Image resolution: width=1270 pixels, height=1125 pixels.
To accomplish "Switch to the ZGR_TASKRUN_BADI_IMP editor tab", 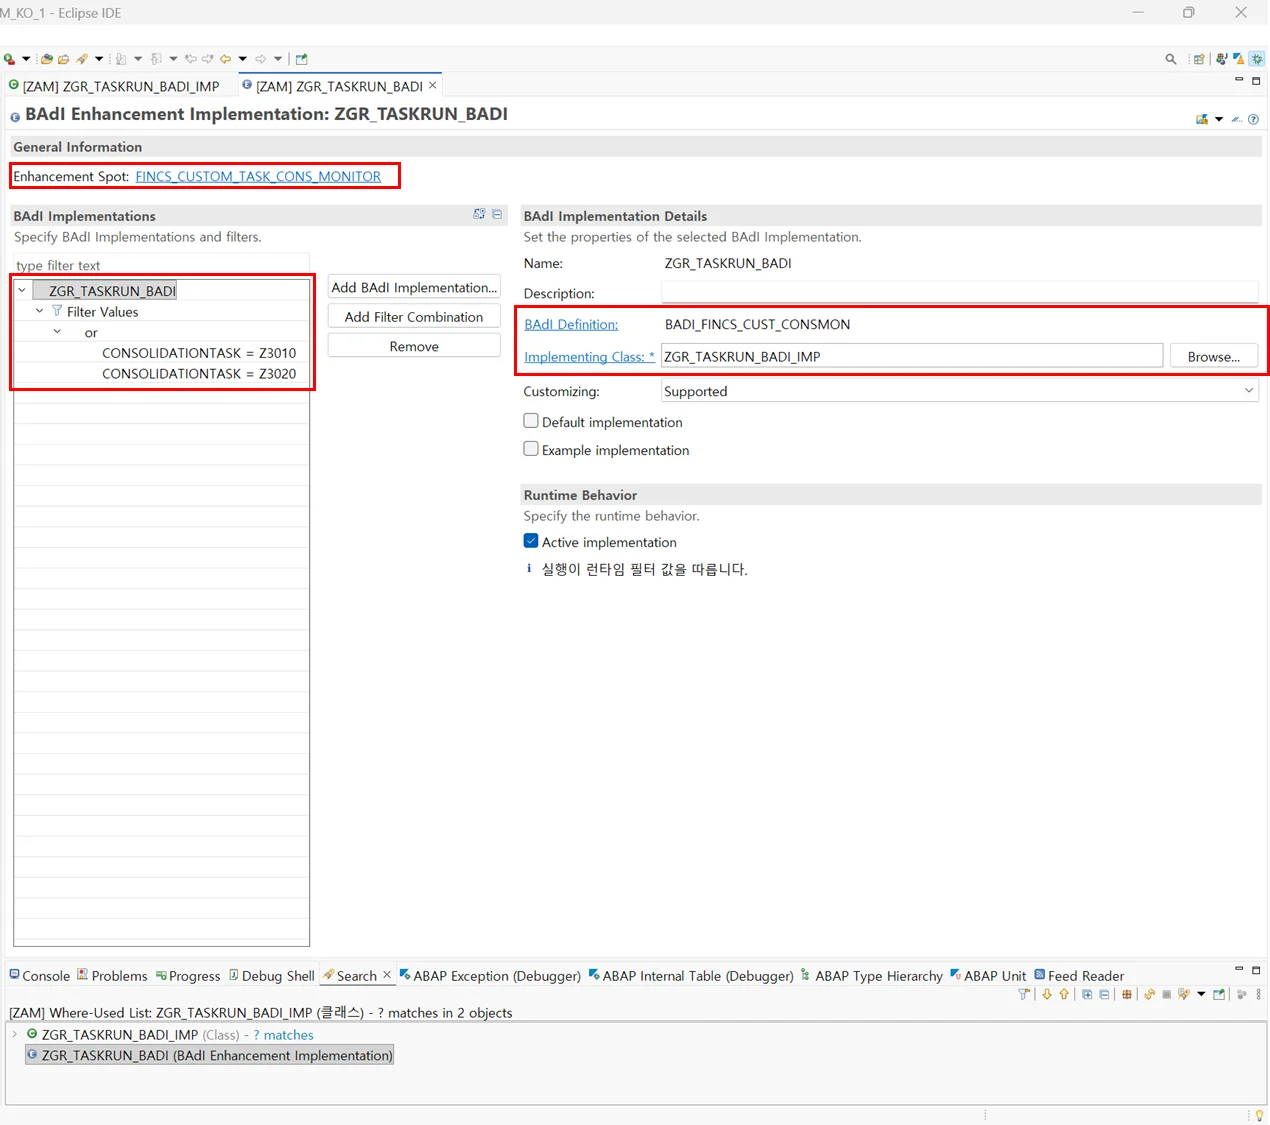I will [120, 86].
